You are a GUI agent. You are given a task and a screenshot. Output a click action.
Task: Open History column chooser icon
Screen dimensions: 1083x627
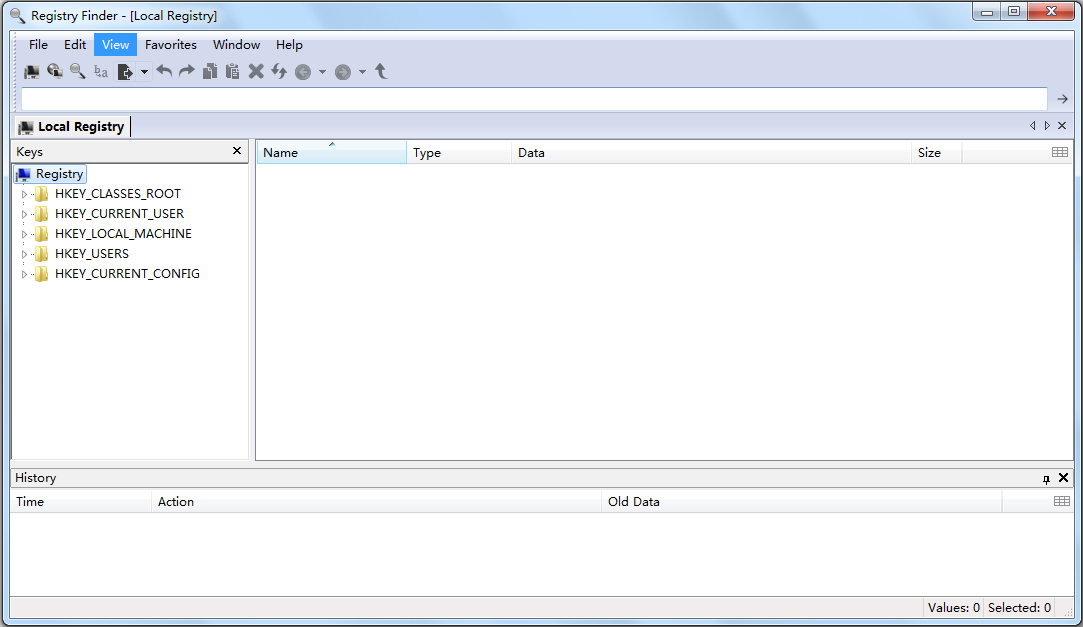[1062, 501]
